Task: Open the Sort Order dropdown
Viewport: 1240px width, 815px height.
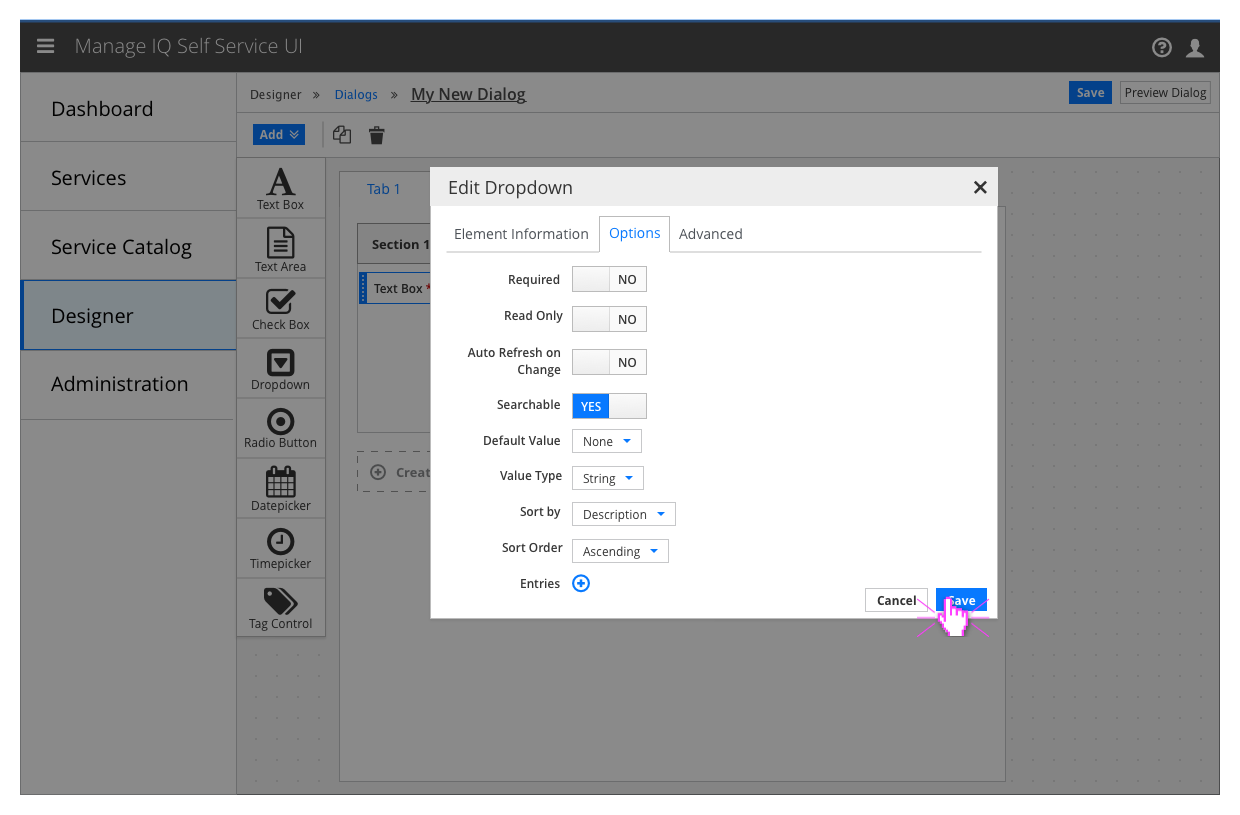Action: (620, 551)
